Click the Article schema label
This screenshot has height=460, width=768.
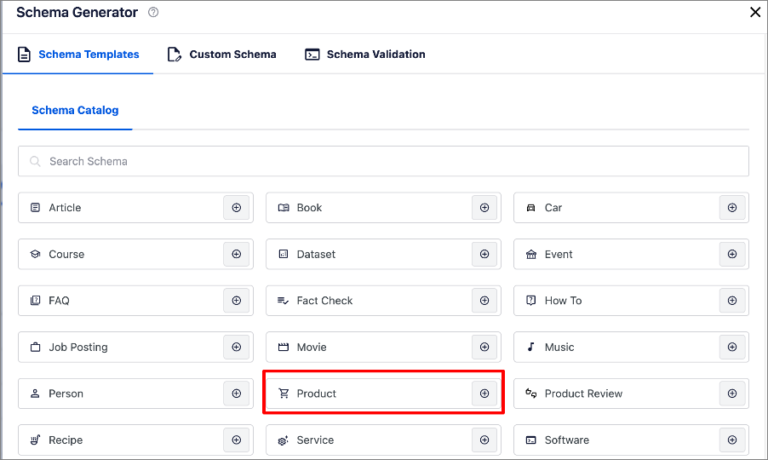pyautogui.click(x=65, y=208)
